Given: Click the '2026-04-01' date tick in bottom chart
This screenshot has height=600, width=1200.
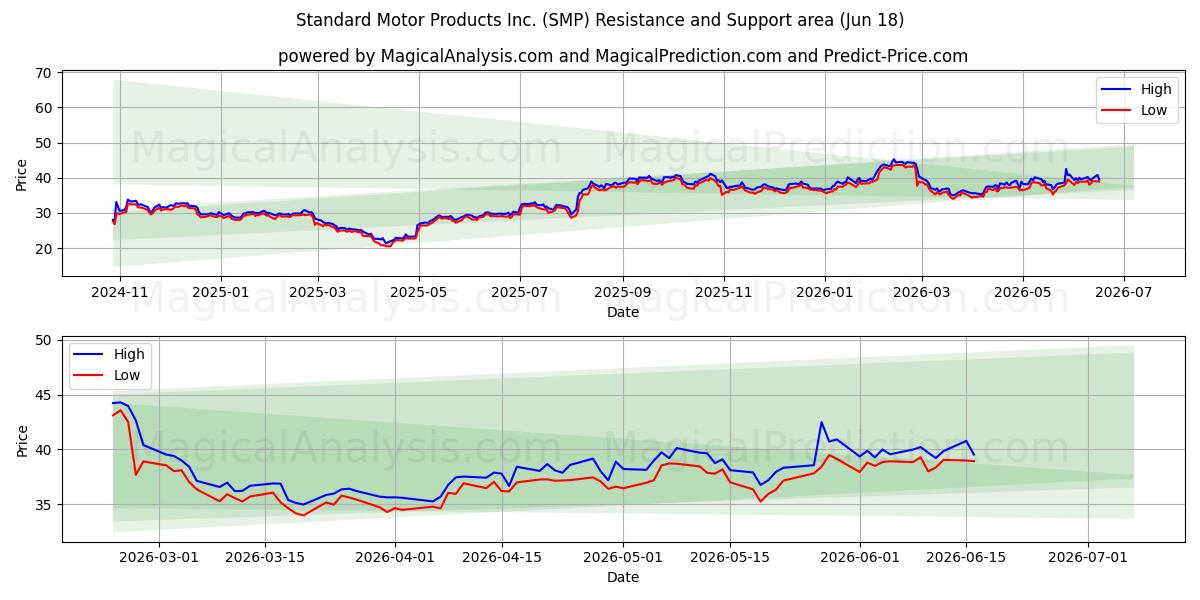Looking at the screenshot, I should pos(395,557).
